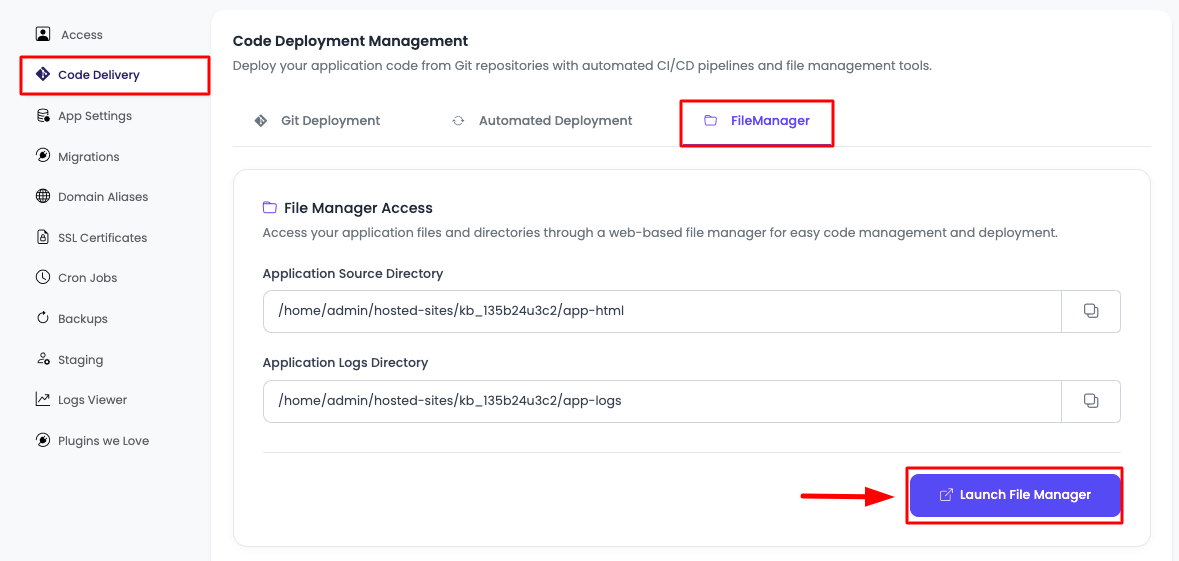
Task: Open the Logs Viewer section
Action: coord(92,400)
